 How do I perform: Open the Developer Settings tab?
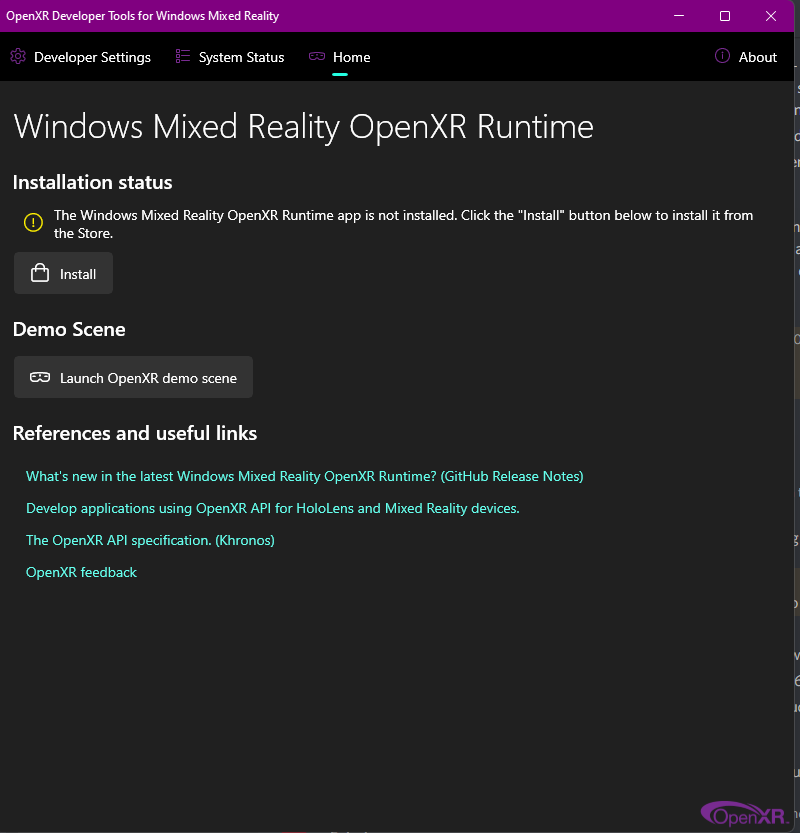point(81,57)
